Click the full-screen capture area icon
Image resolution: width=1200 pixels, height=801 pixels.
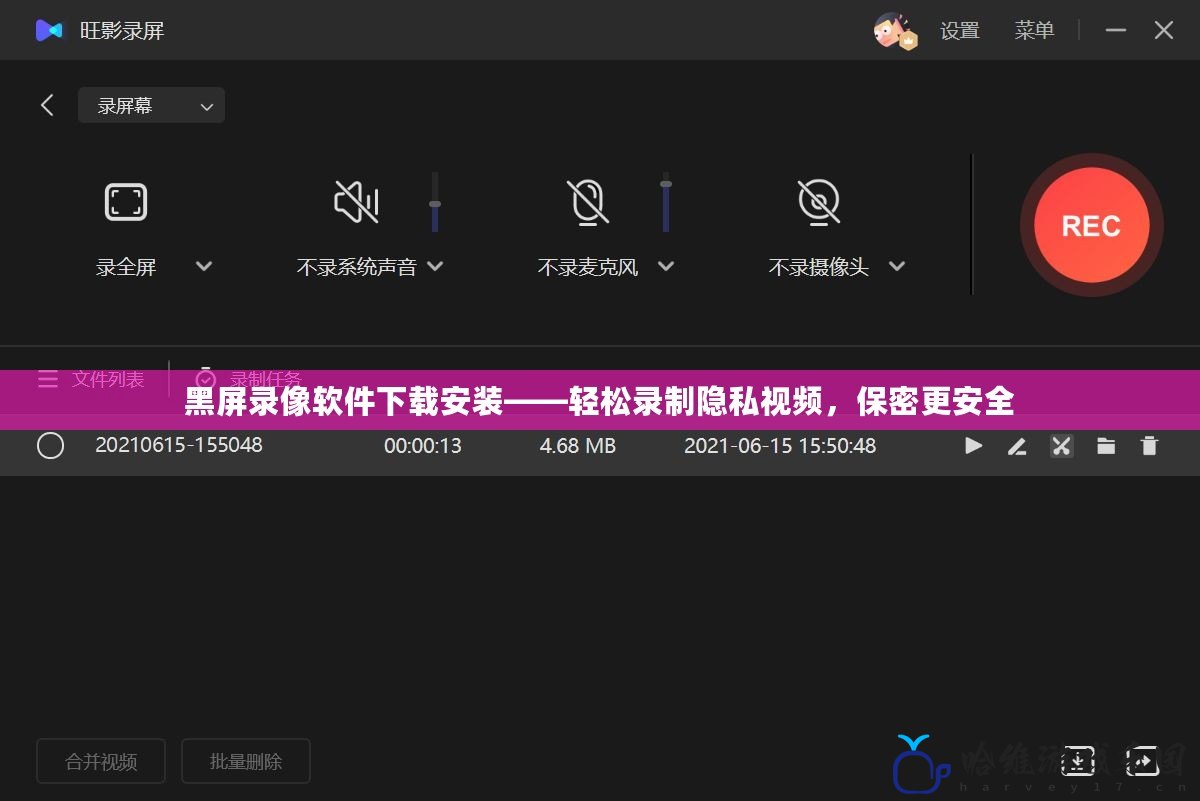point(126,202)
